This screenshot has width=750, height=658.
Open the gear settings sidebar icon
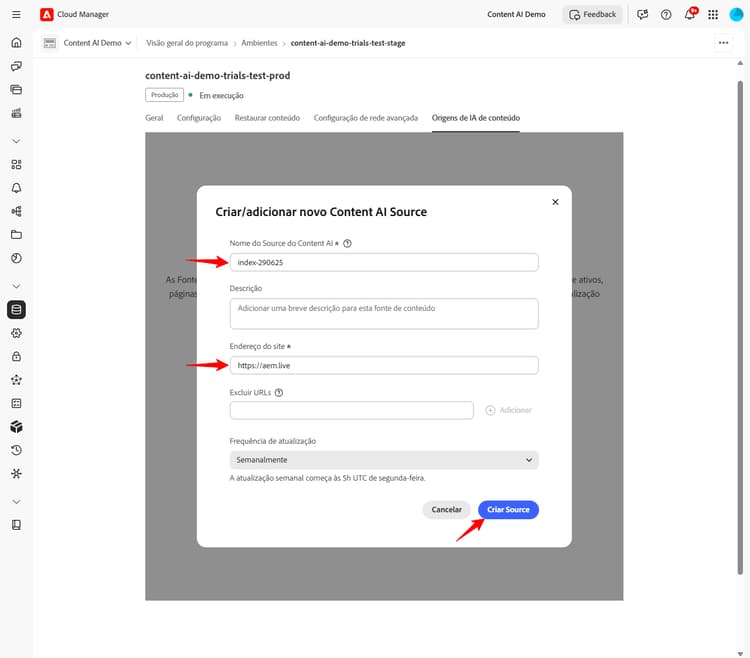[x=16, y=333]
